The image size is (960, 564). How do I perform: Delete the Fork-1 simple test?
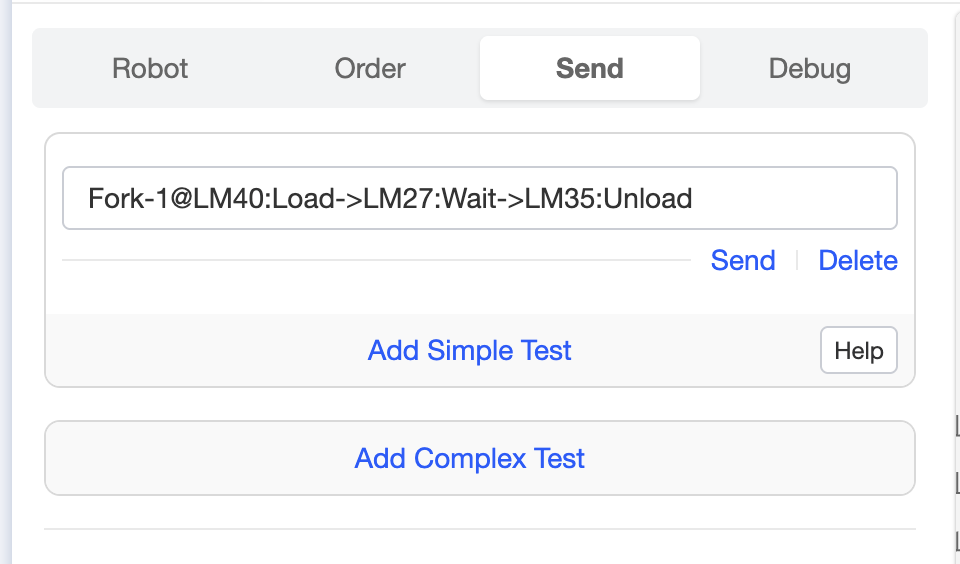858,261
